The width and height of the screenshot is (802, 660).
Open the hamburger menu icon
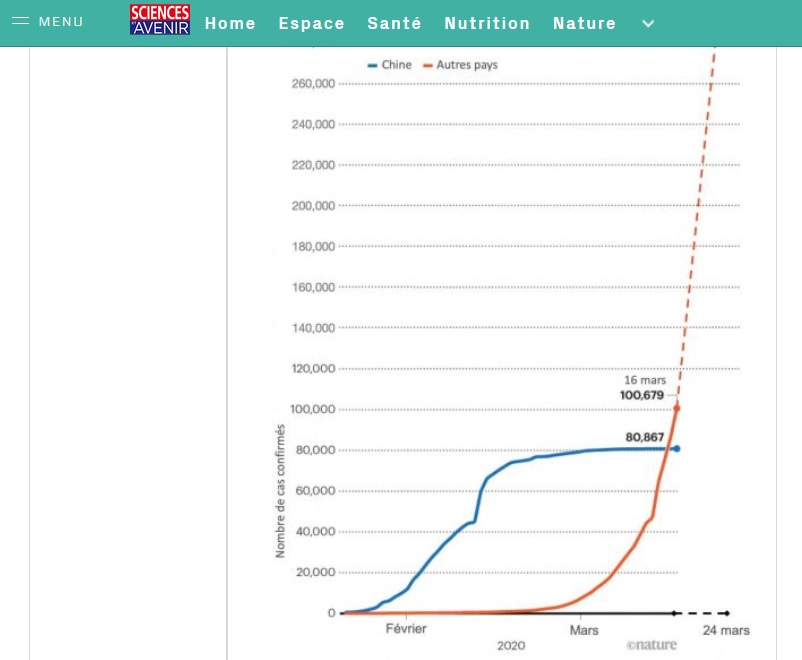(x=20, y=21)
